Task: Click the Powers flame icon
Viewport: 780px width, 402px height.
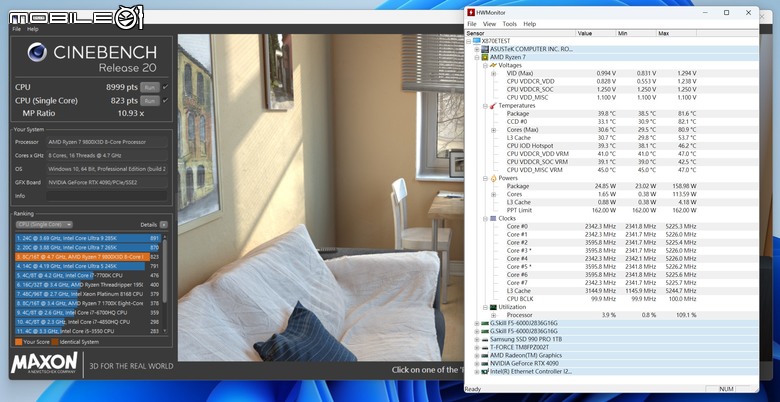Action: click(493, 178)
